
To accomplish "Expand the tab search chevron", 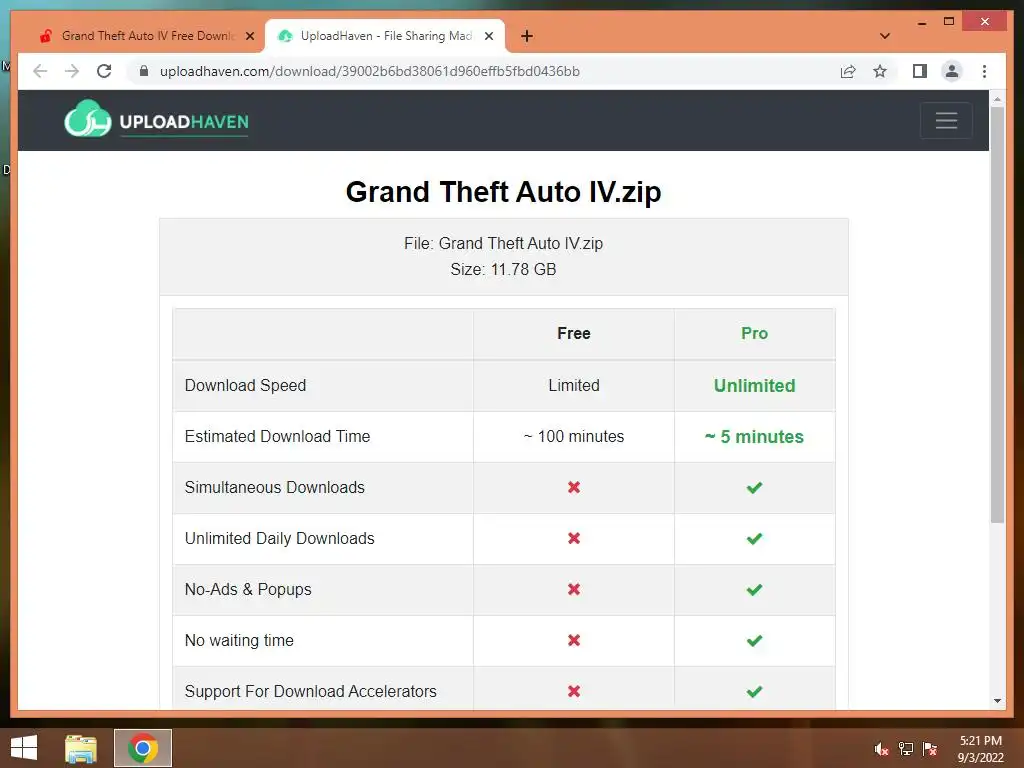I will pos(885,36).
